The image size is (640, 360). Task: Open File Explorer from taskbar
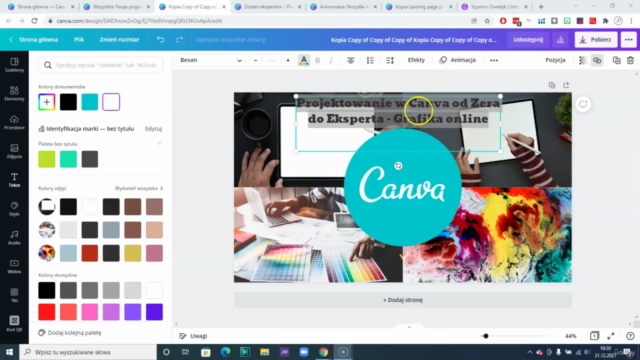pyautogui.click(x=264, y=352)
